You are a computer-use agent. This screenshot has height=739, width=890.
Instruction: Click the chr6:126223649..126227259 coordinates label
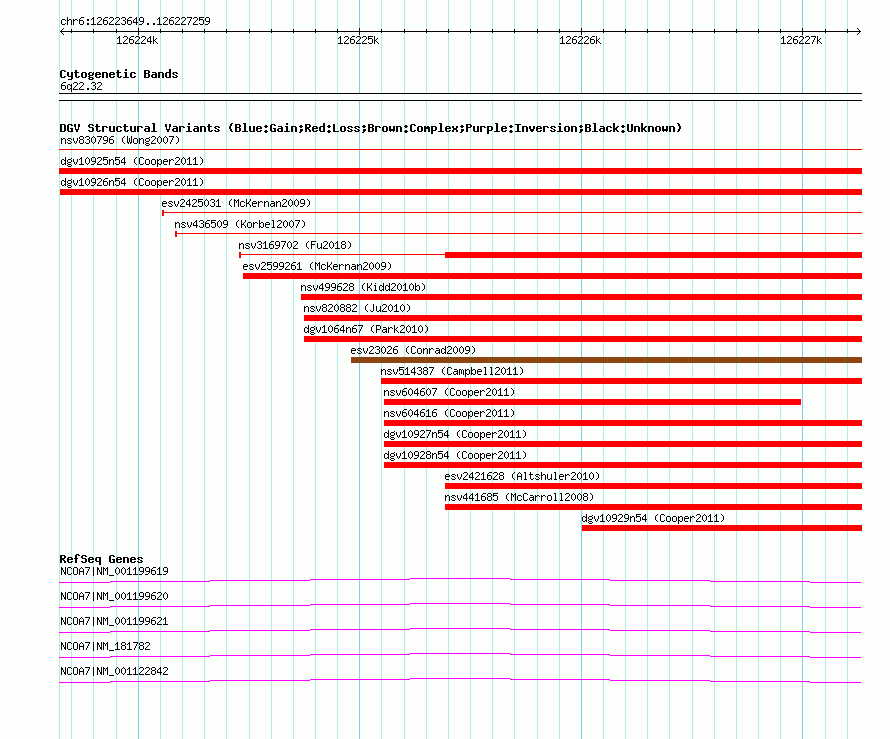pyautogui.click(x=135, y=21)
